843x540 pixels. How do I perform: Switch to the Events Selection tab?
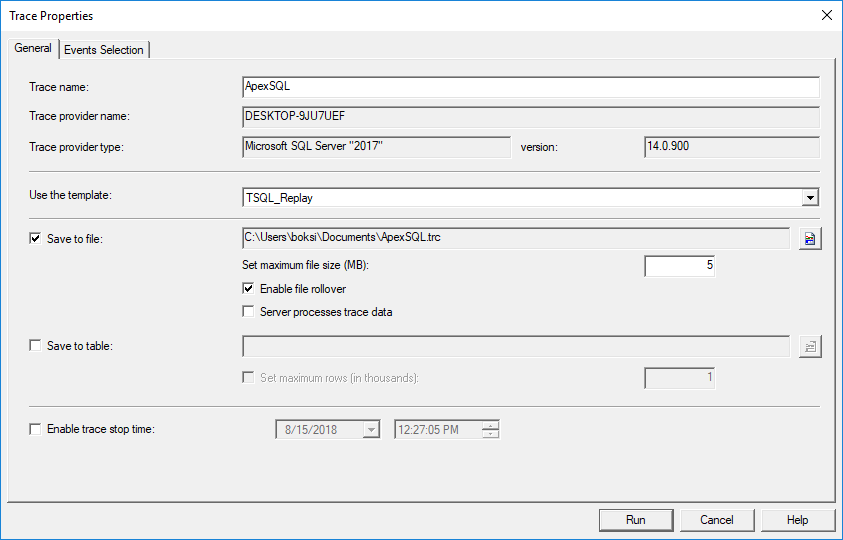point(104,49)
